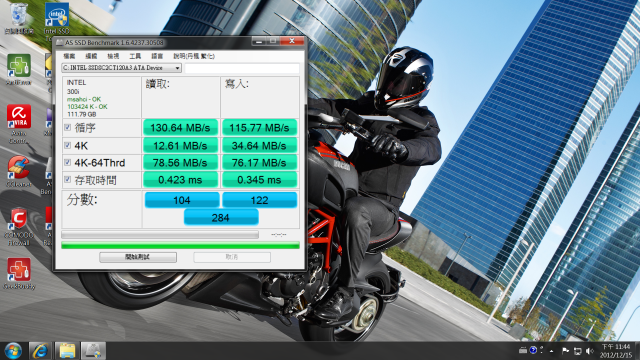Click the 4K-64Thrd read 78.56 MB/s result
Image resolution: width=640 pixels, height=360 pixels.
click(180, 162)
